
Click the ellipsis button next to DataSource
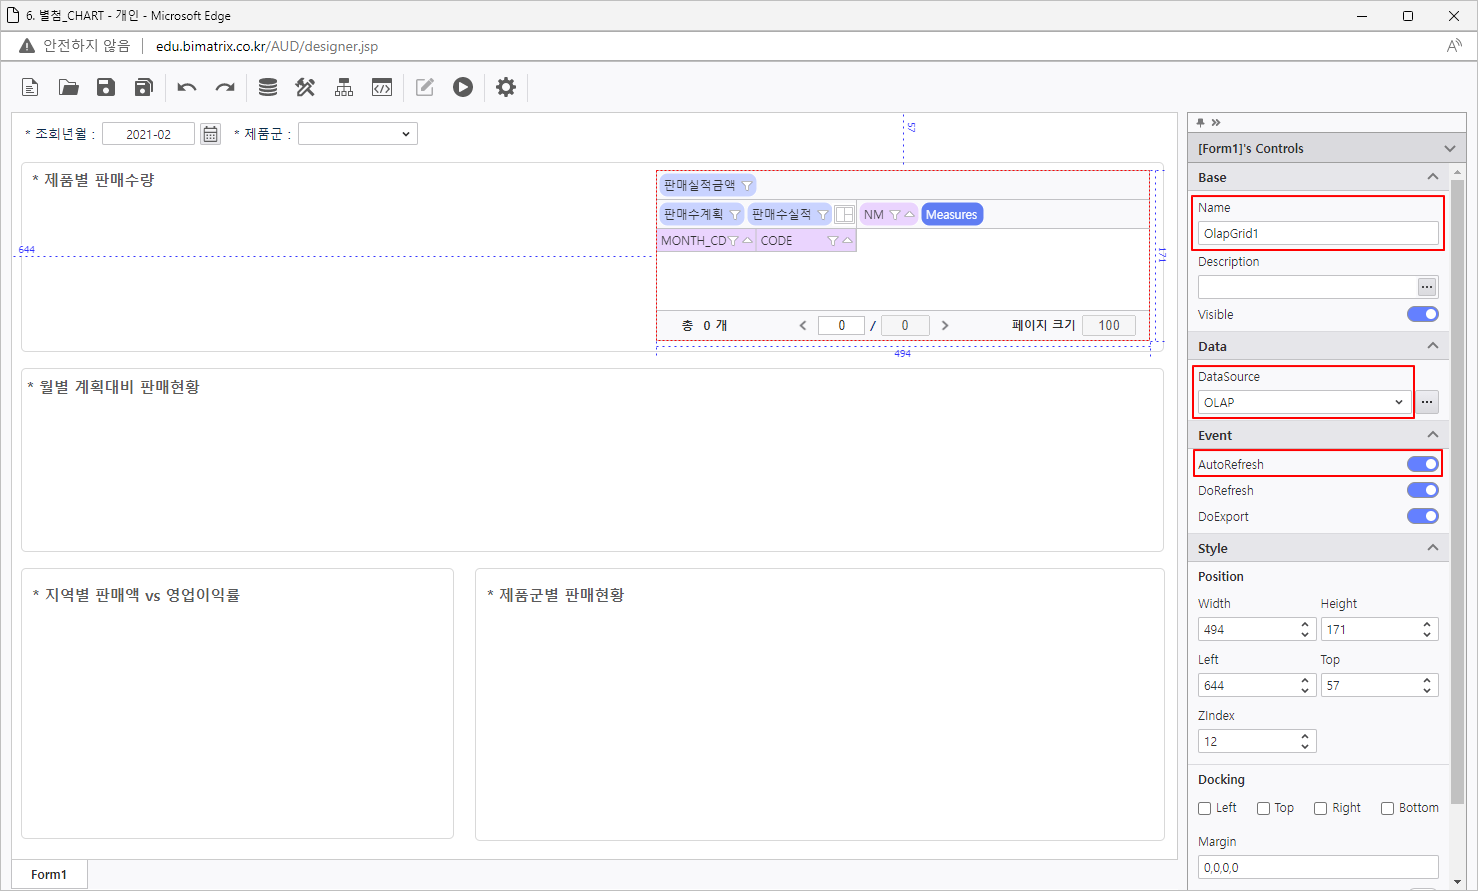pyautogui.click(x=1427, y=402)
